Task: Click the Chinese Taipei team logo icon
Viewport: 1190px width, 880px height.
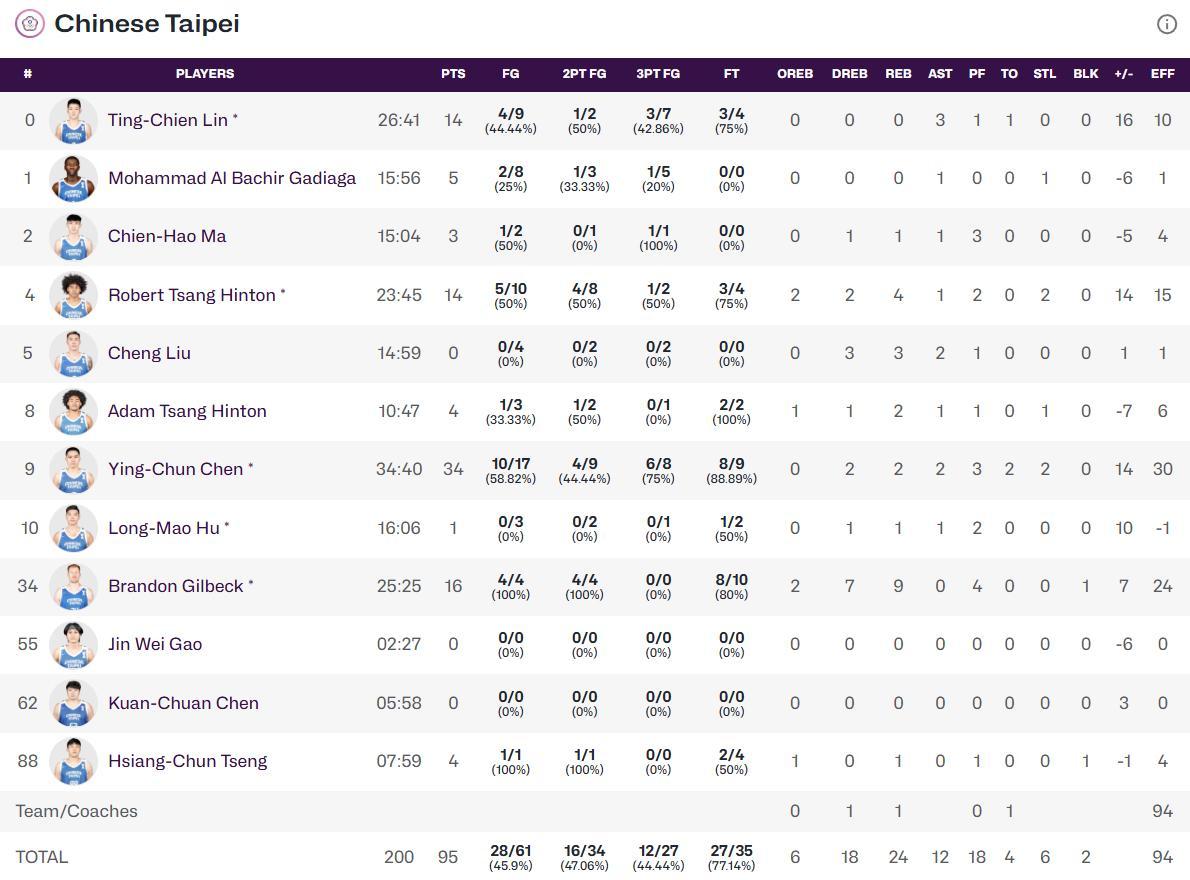Action: tap(30, 24)
